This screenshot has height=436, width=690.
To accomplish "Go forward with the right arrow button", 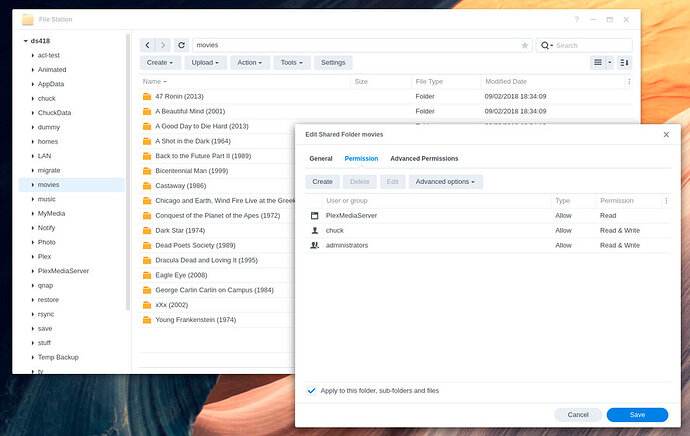I will [163, 45].
